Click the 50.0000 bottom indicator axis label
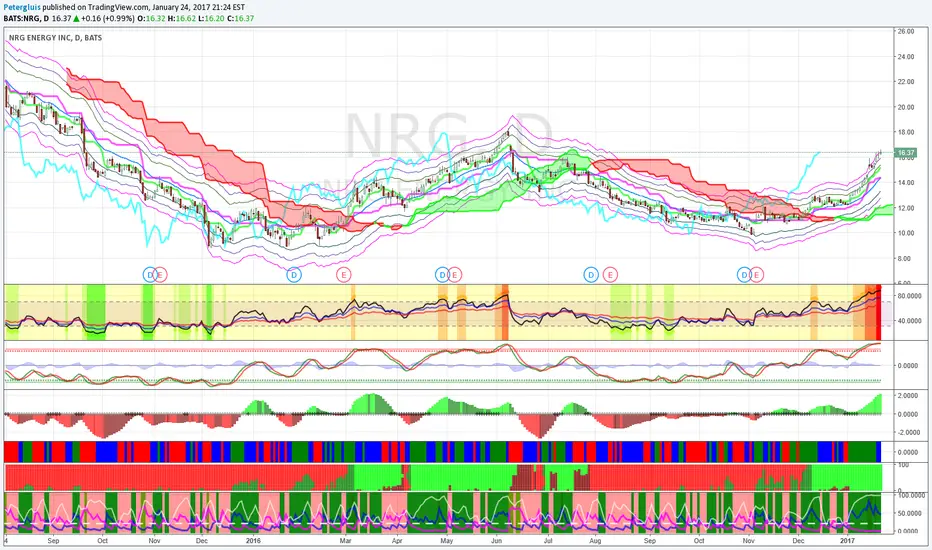Viewport: 932px width, 550px height. [x=908, y=513]
